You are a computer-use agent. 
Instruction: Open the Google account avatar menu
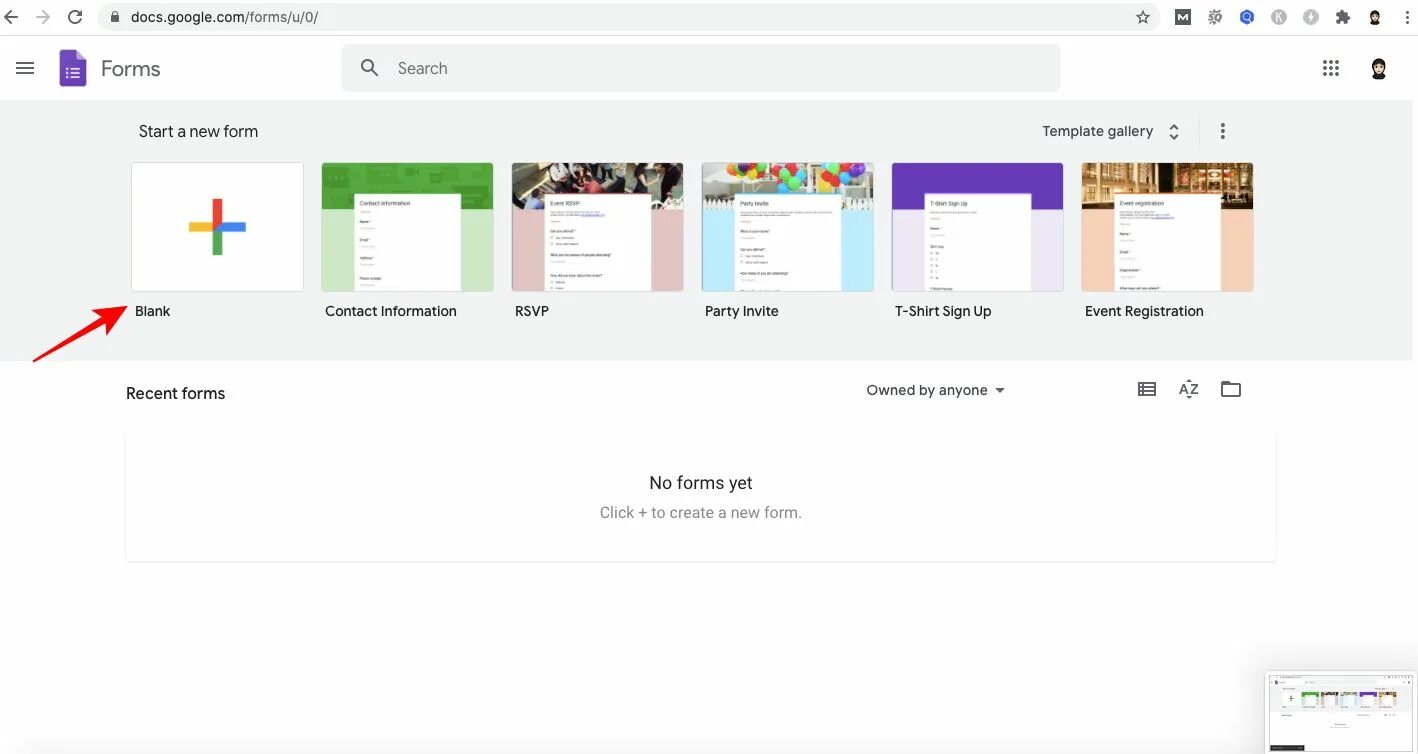pos(1379,68)
